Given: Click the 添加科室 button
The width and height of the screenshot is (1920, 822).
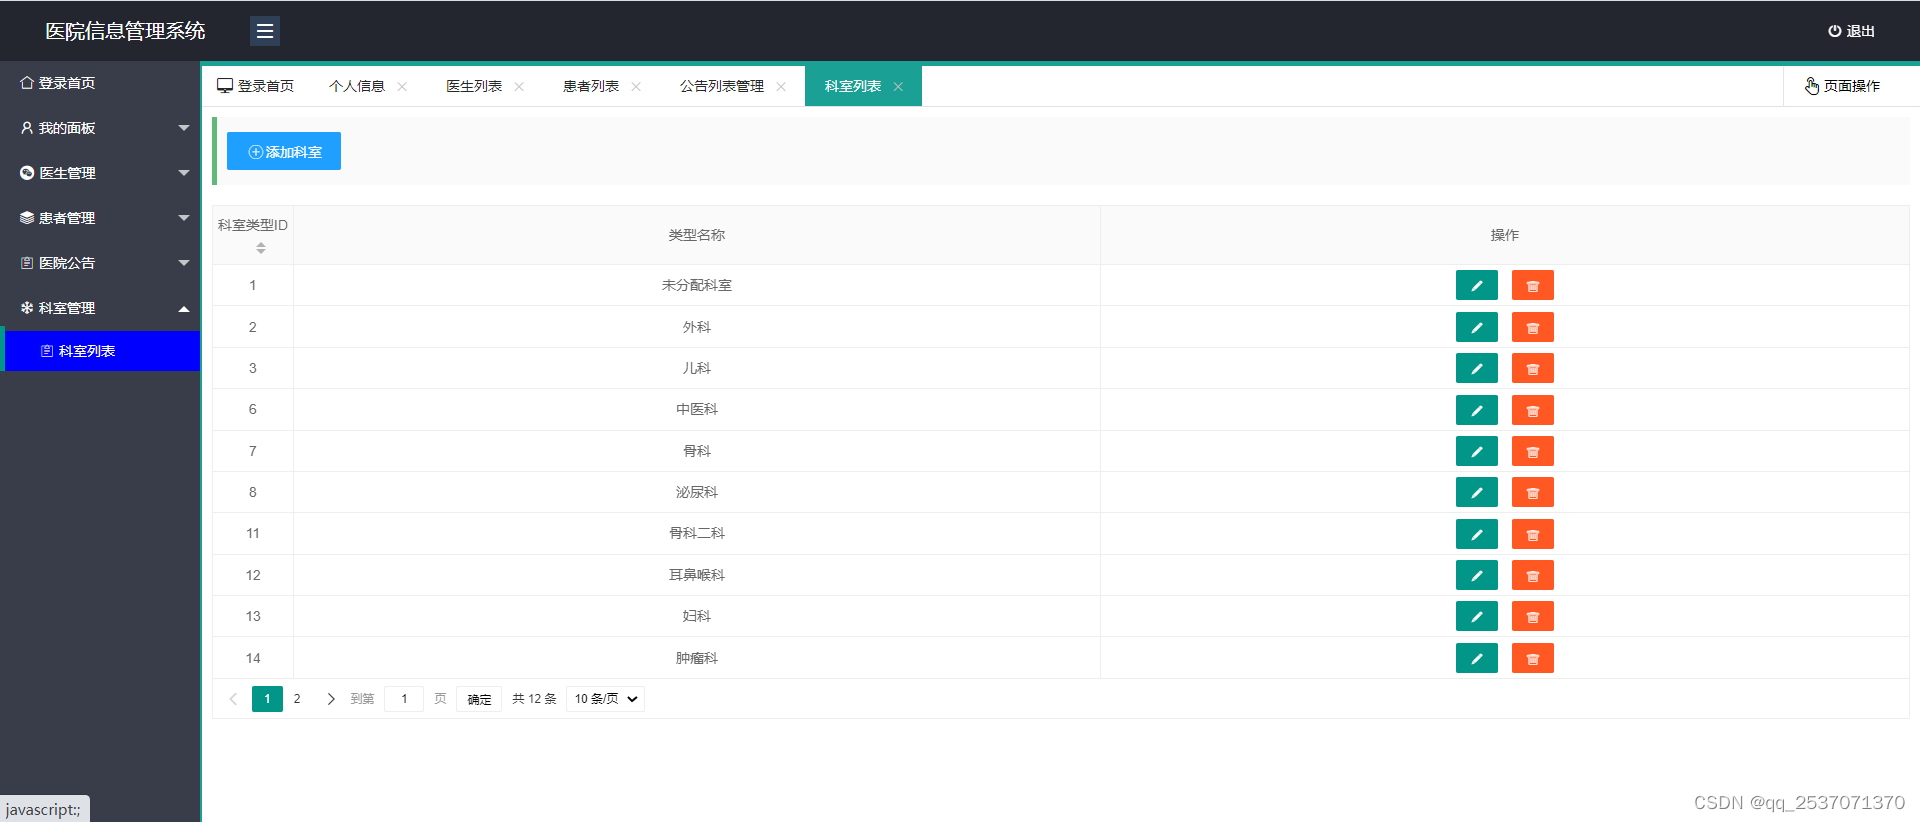Looking at the screenshot, I should tap(284, 151).
